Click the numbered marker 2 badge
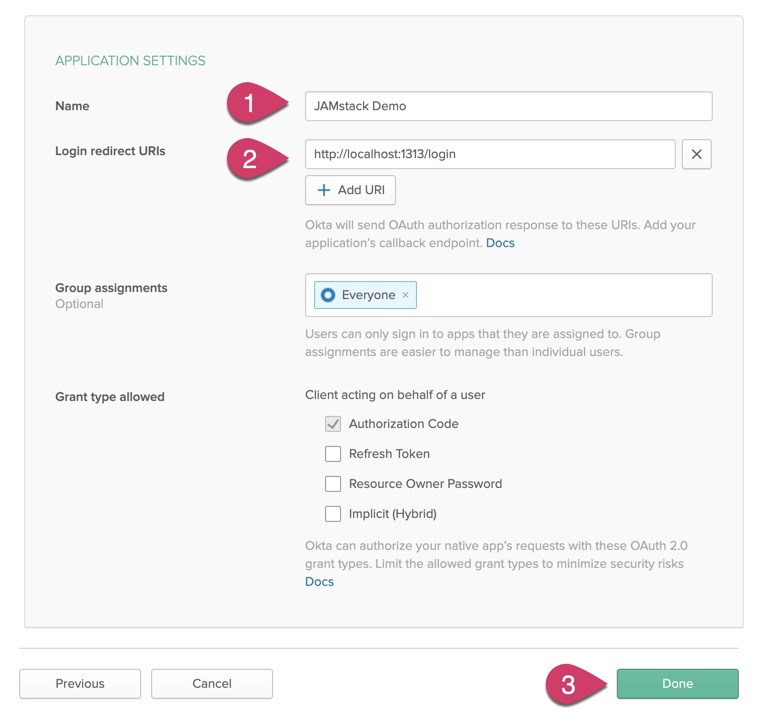This screenshot has height=717, width=759. point(251,158)
